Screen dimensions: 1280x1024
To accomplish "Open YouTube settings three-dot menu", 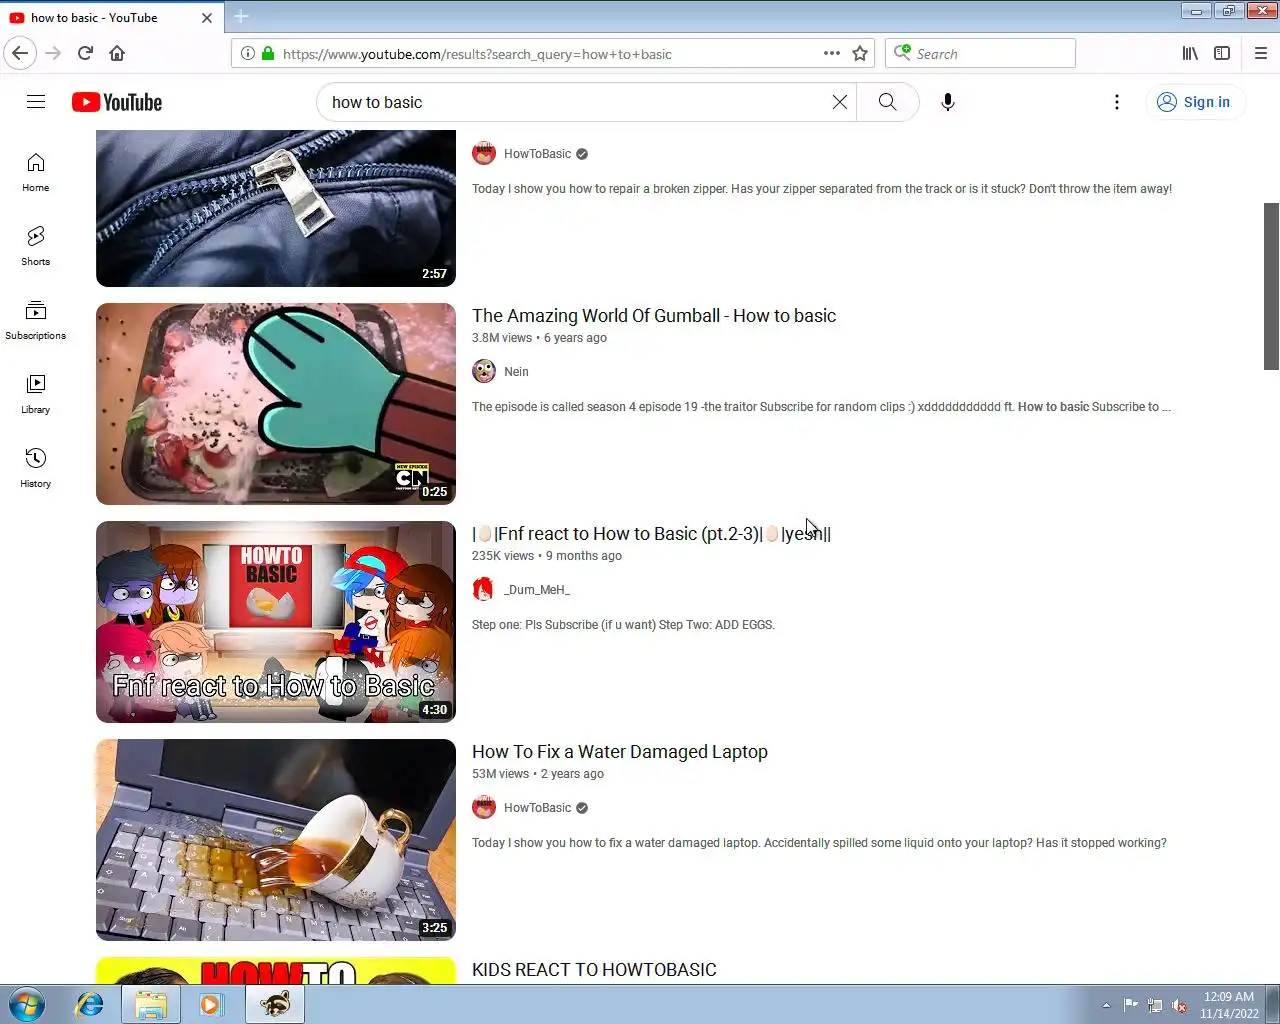I will (1117, 102).
